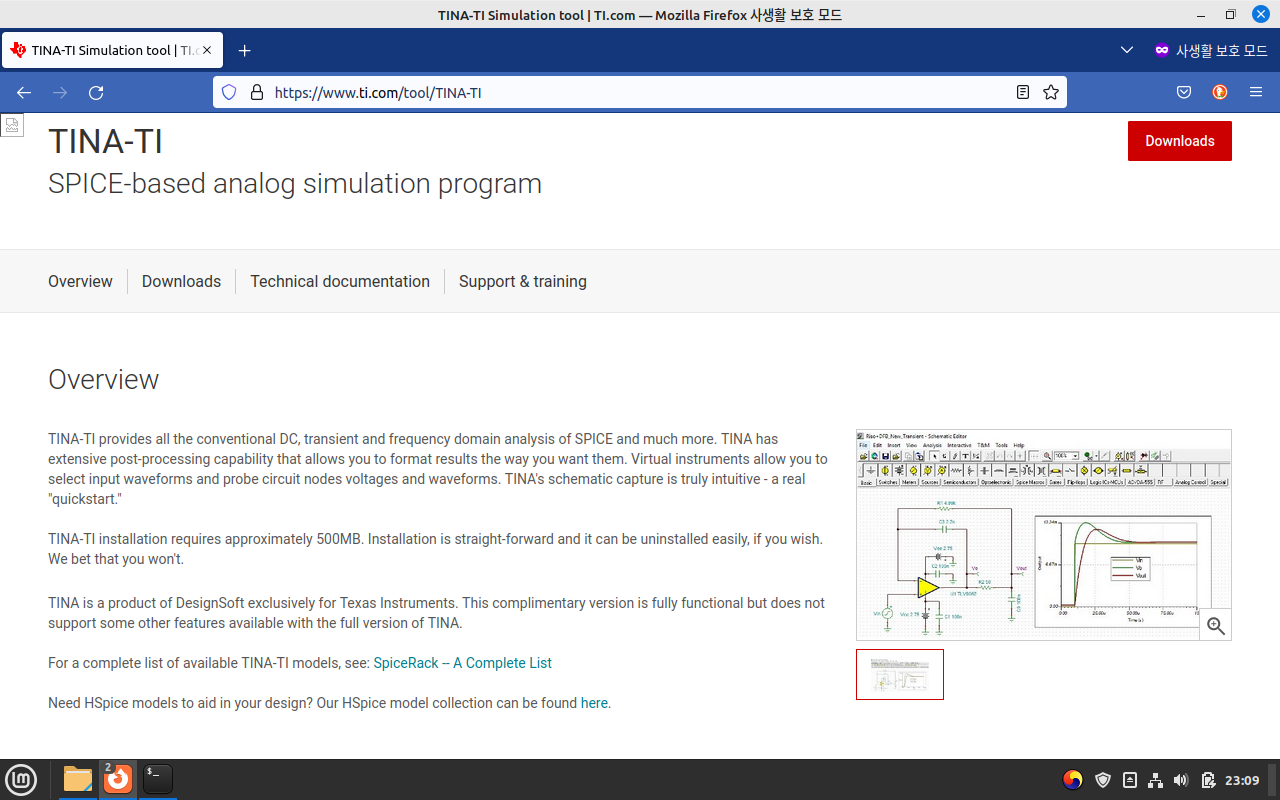This screenshot has width=1280, height=800.
Task: Switch to Firefox in the taskbar
Action: click(118, 779)
